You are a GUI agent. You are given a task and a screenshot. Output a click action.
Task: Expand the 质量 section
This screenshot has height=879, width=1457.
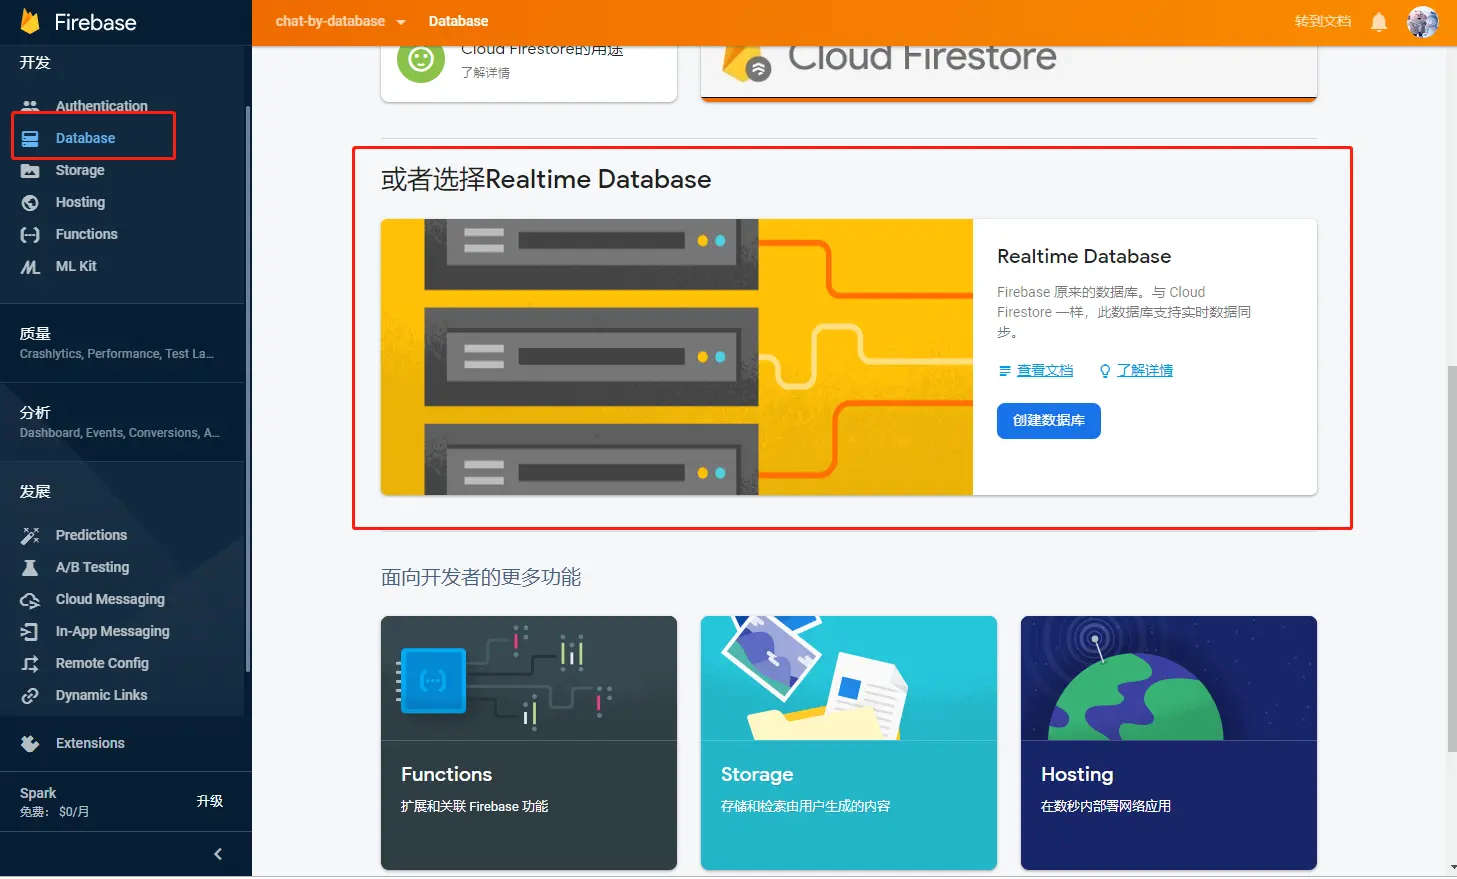click(122, 342)
